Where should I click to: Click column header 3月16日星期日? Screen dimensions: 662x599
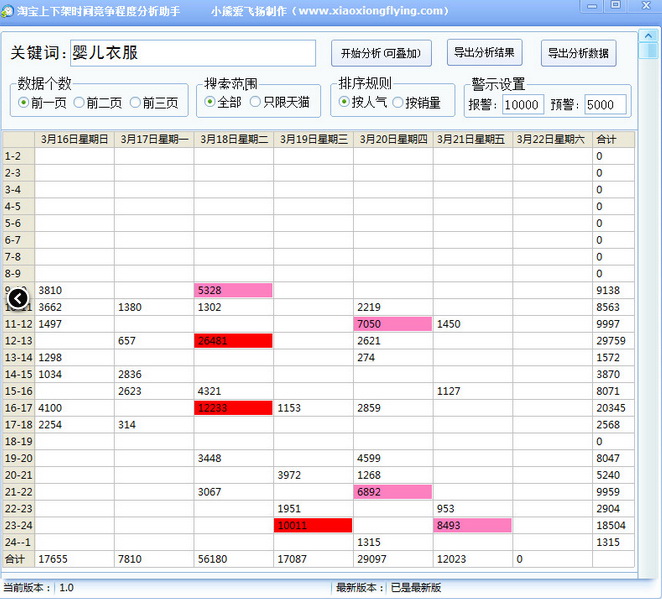[74, 139]
